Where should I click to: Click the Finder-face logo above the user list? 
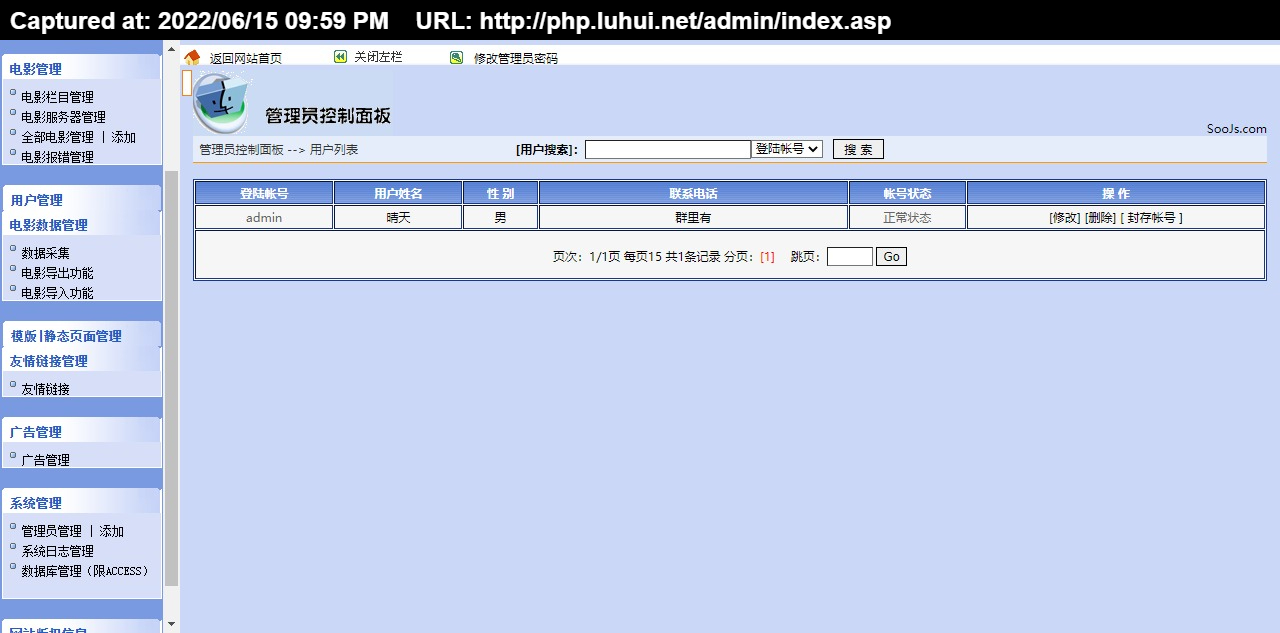pyautogui.click(x=222, y=103)
